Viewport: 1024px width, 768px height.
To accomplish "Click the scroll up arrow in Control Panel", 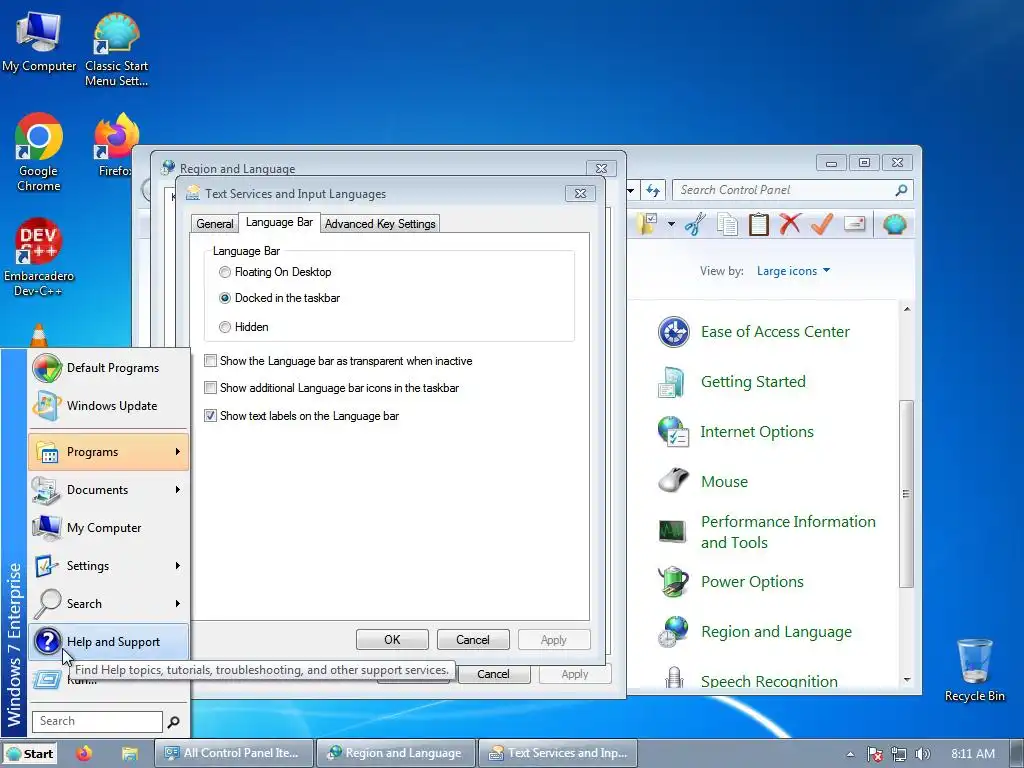I will click(x=906, y=309).
